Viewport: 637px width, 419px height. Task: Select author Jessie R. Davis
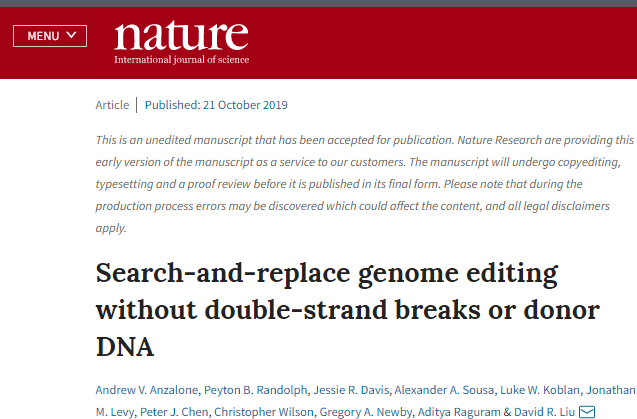click(x=351, y=390)
